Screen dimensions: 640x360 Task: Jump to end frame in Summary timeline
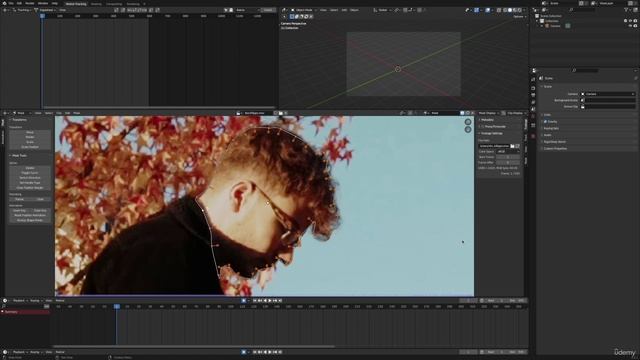280,300
